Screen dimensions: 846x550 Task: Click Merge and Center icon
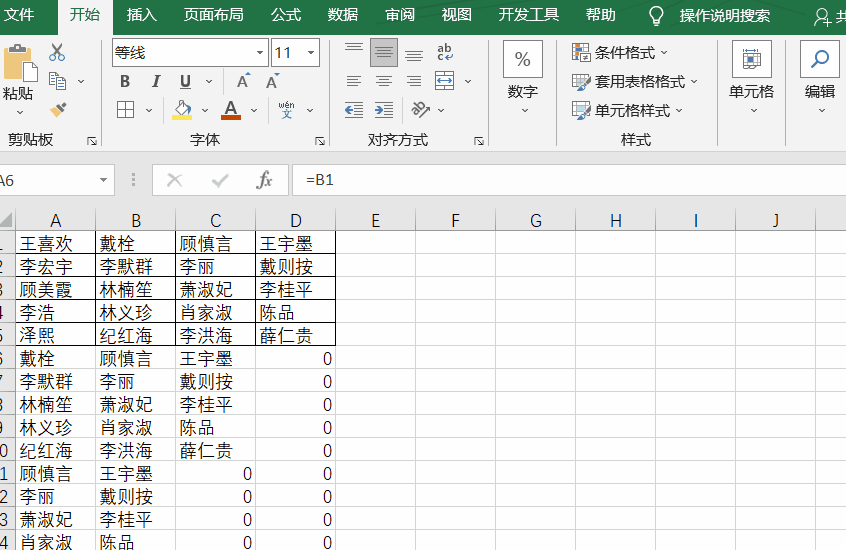pos(445,81)
